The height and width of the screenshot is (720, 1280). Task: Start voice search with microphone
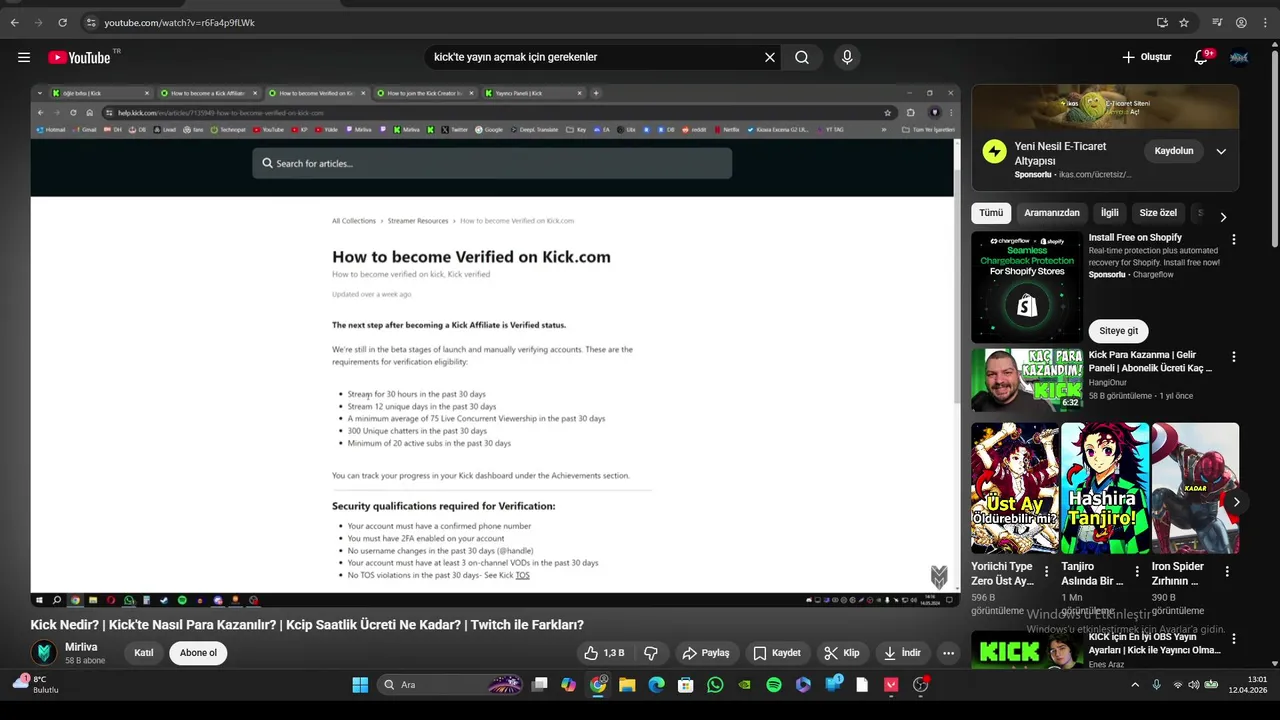pyautogui.click(x=847, y=57)
